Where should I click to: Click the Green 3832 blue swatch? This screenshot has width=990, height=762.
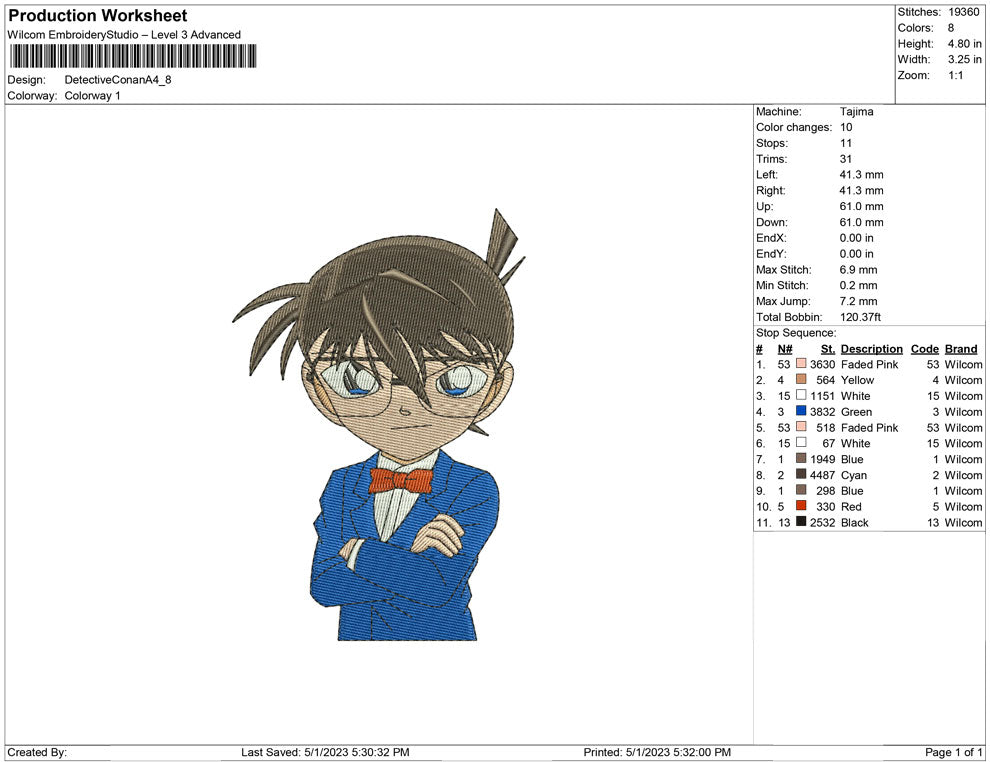801,411
